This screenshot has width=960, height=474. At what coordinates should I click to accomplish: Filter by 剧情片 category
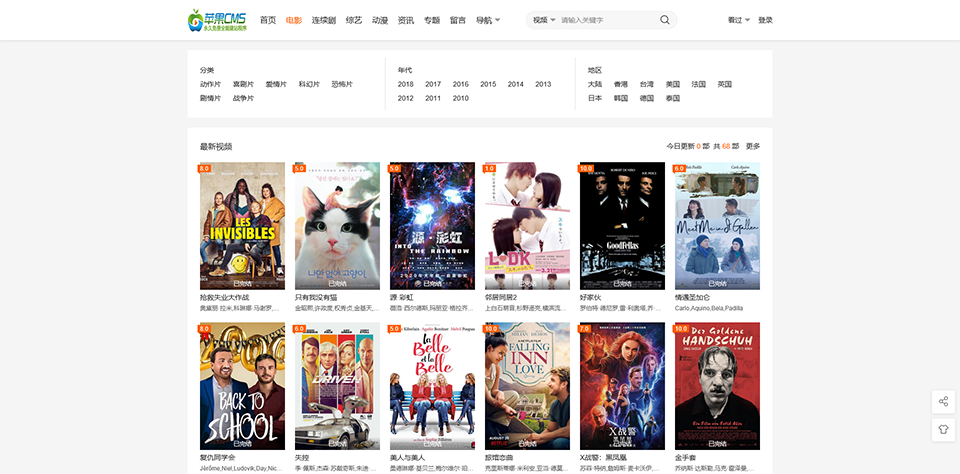click(210, 98)
